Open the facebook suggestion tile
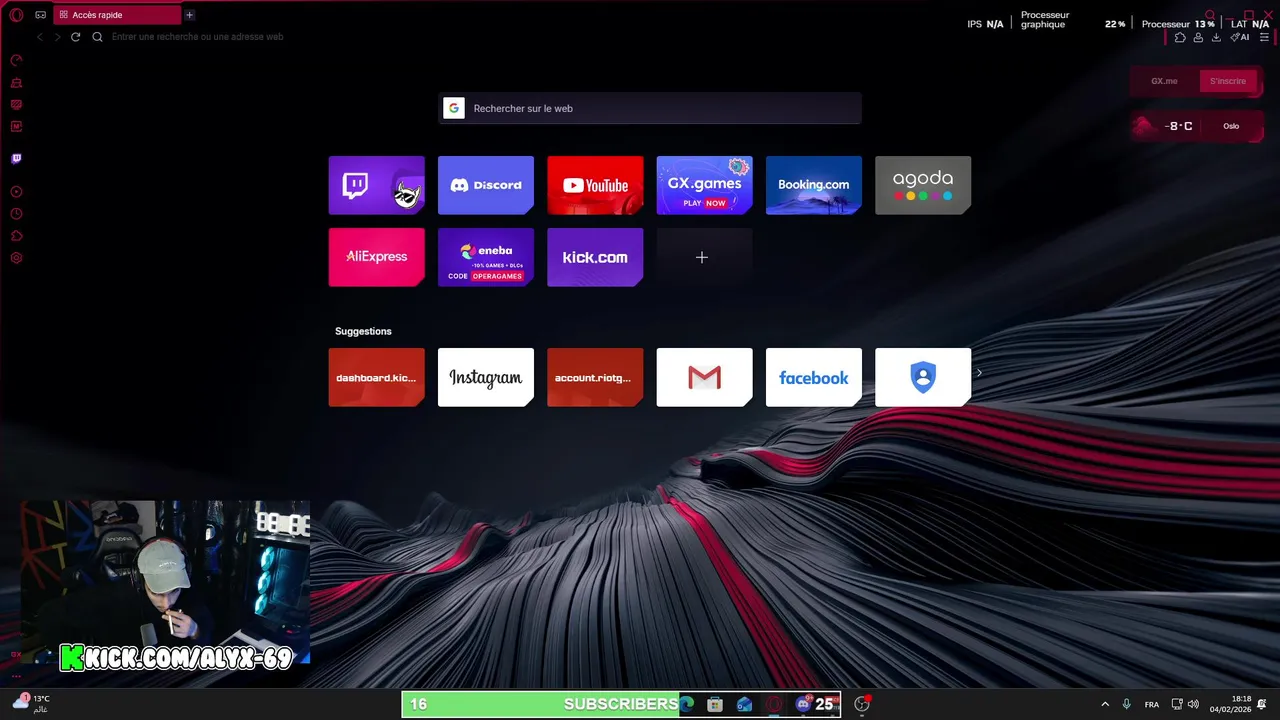This screenshot has width=1280, height=720. point(814,377)
